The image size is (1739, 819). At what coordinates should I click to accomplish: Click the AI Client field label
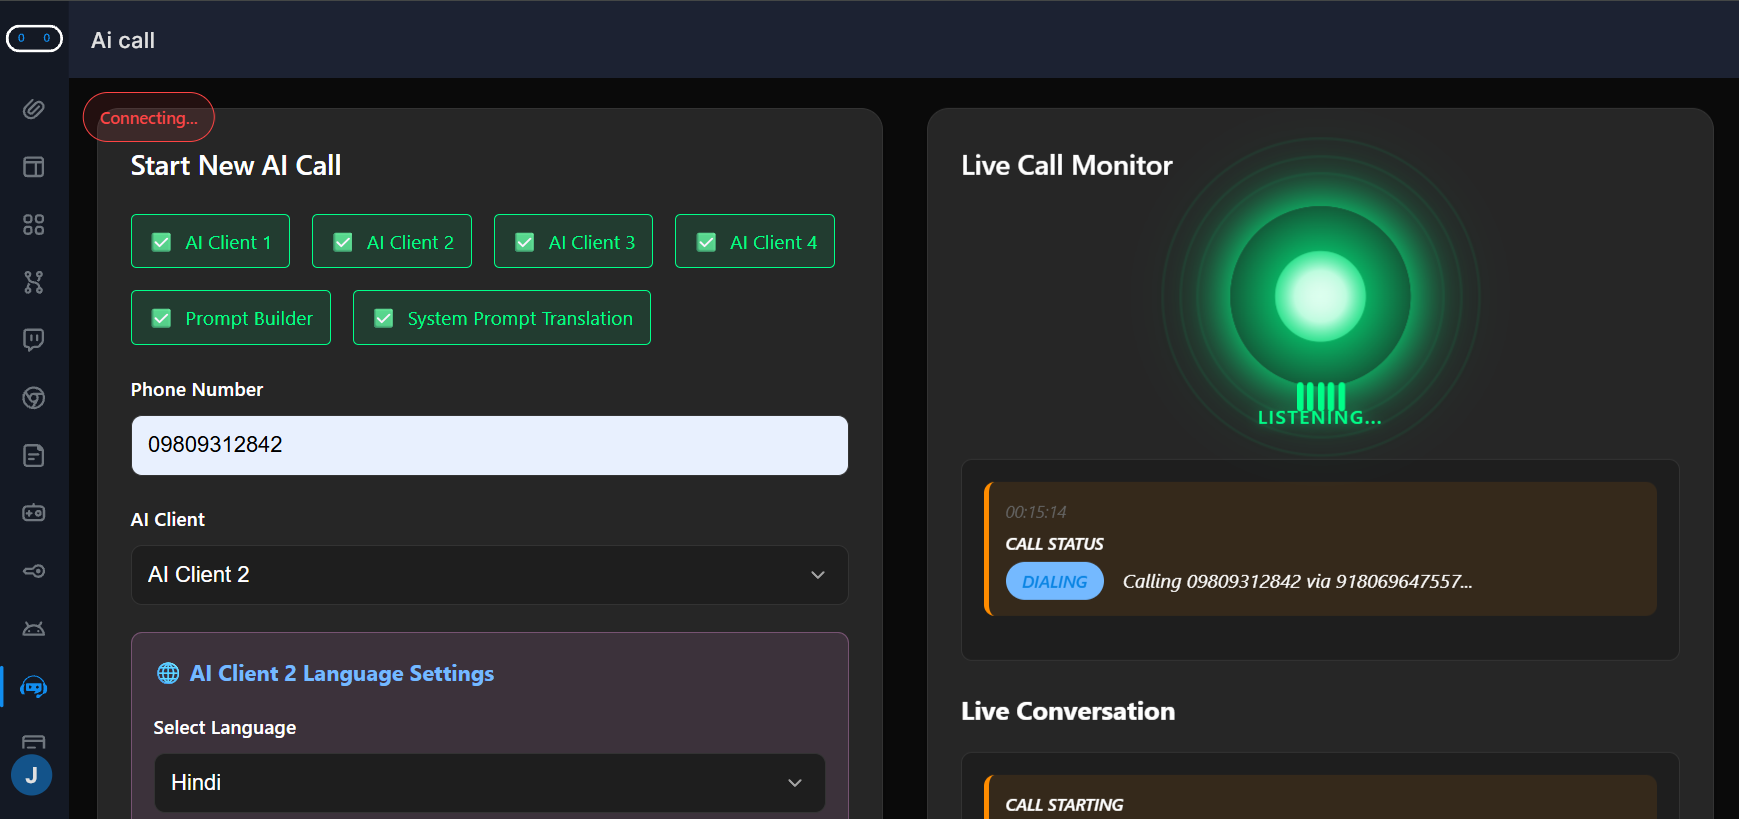coord(168,519)
